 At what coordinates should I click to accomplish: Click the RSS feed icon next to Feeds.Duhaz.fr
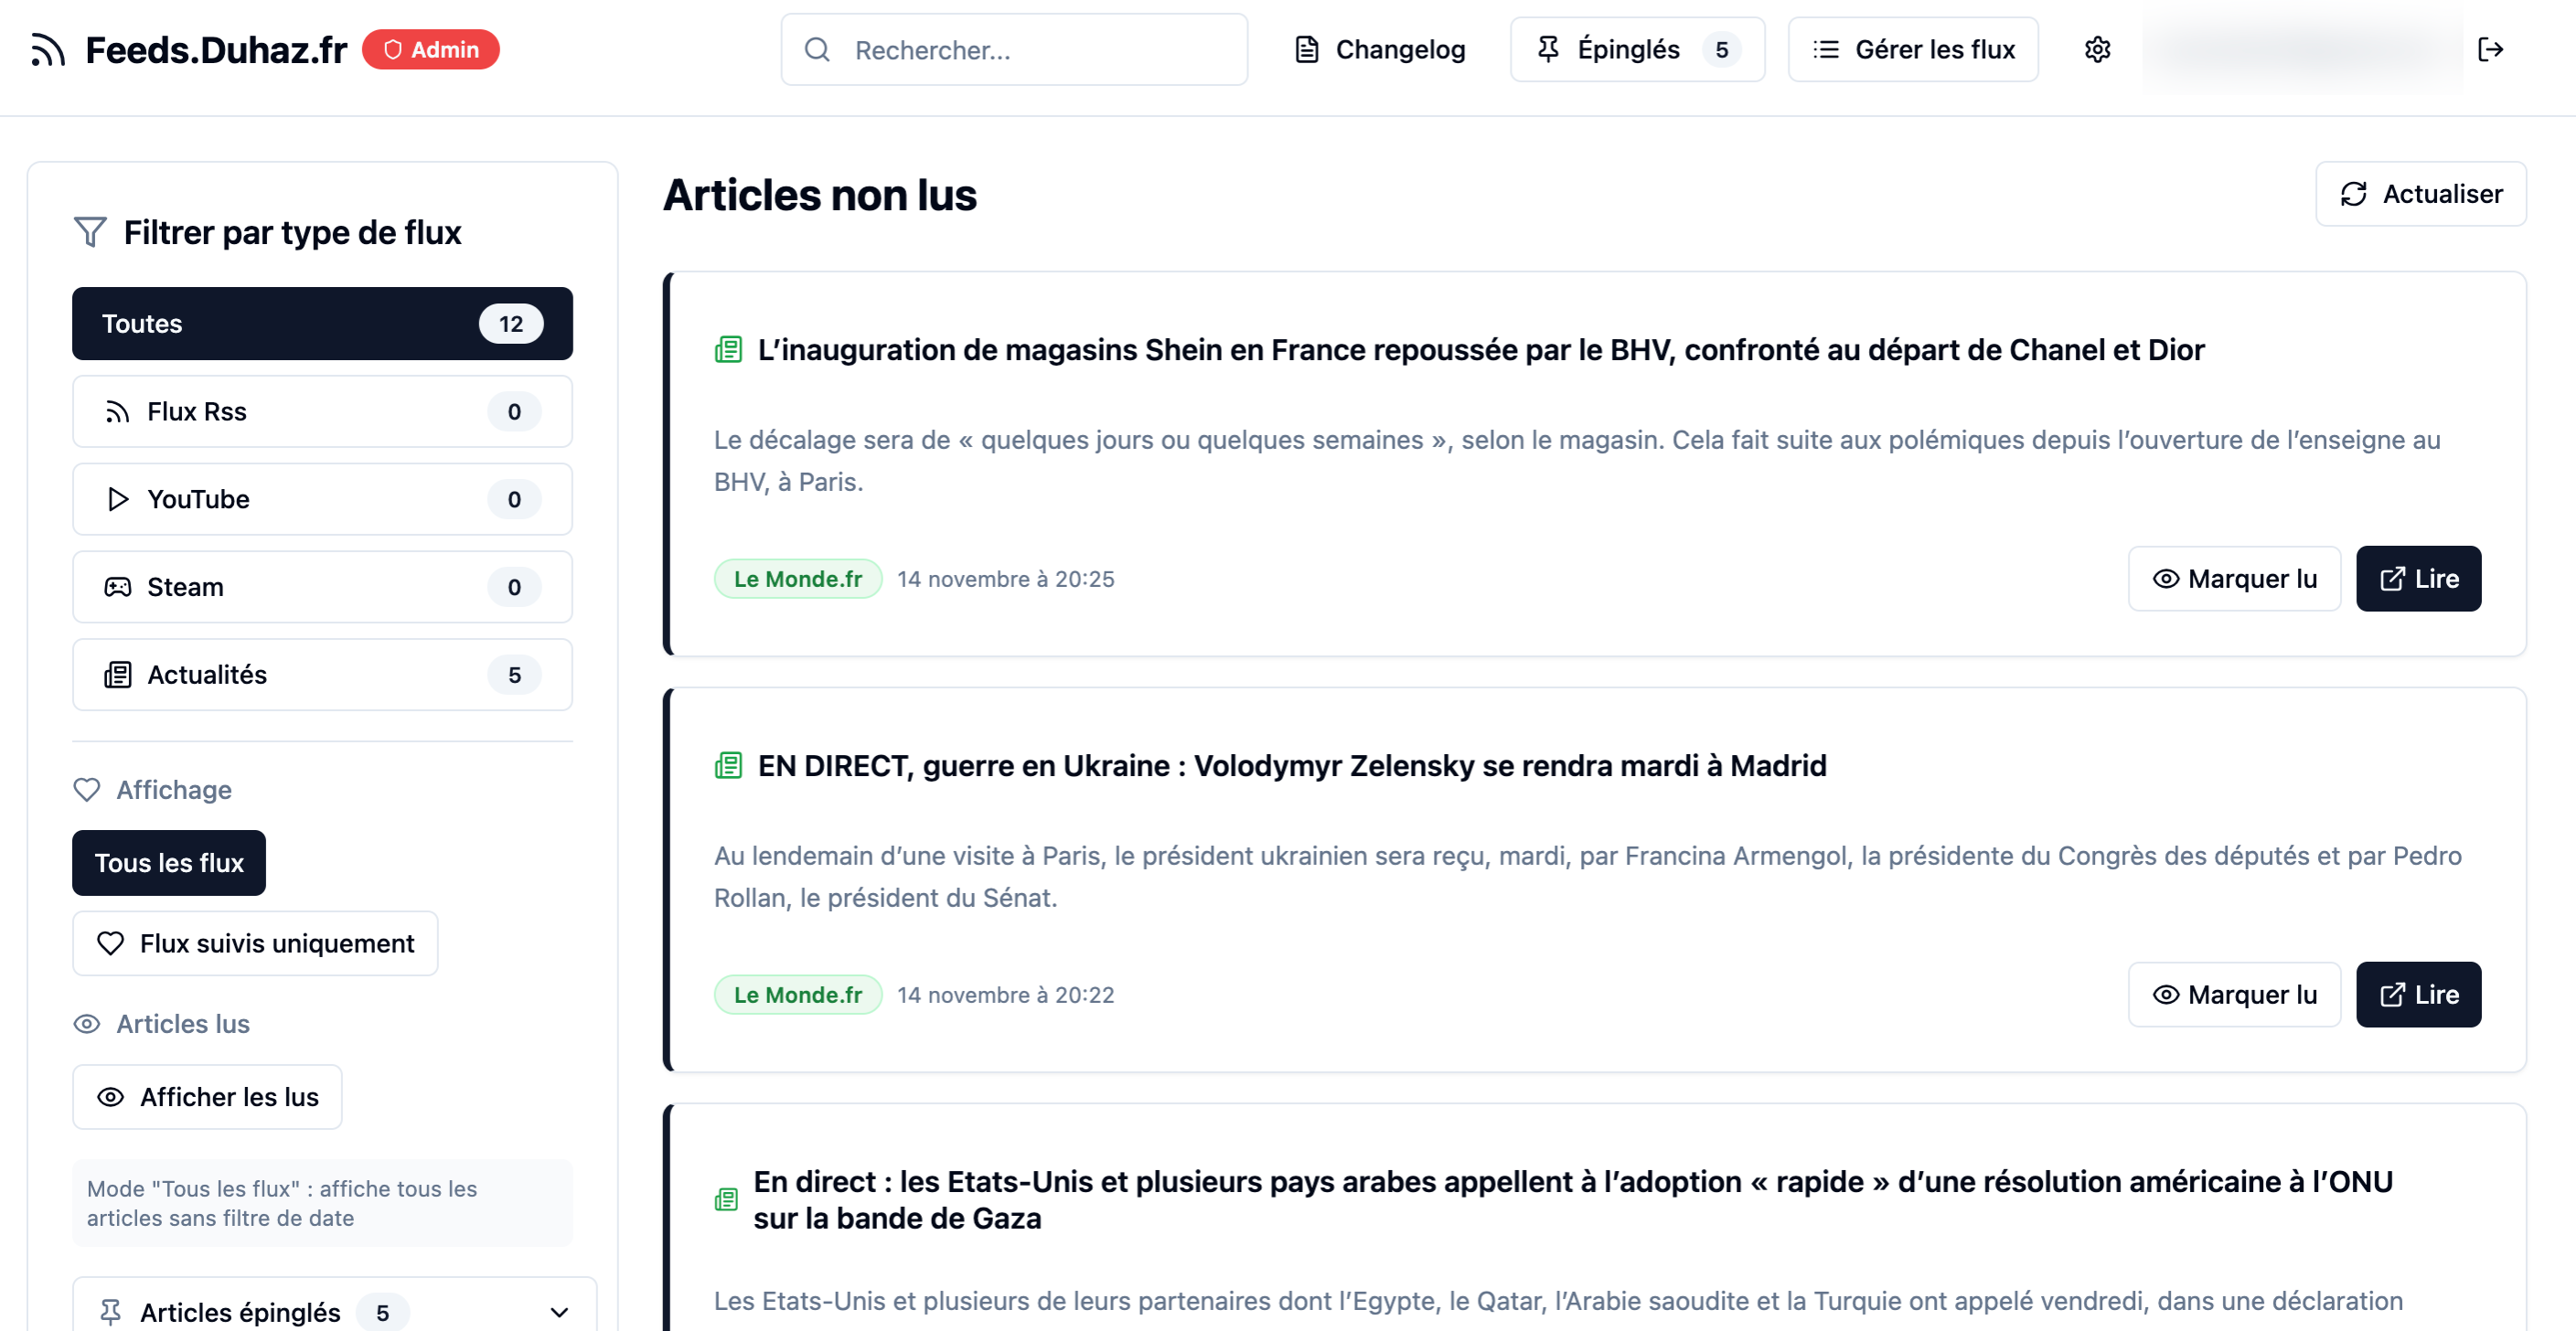(47, 49)
